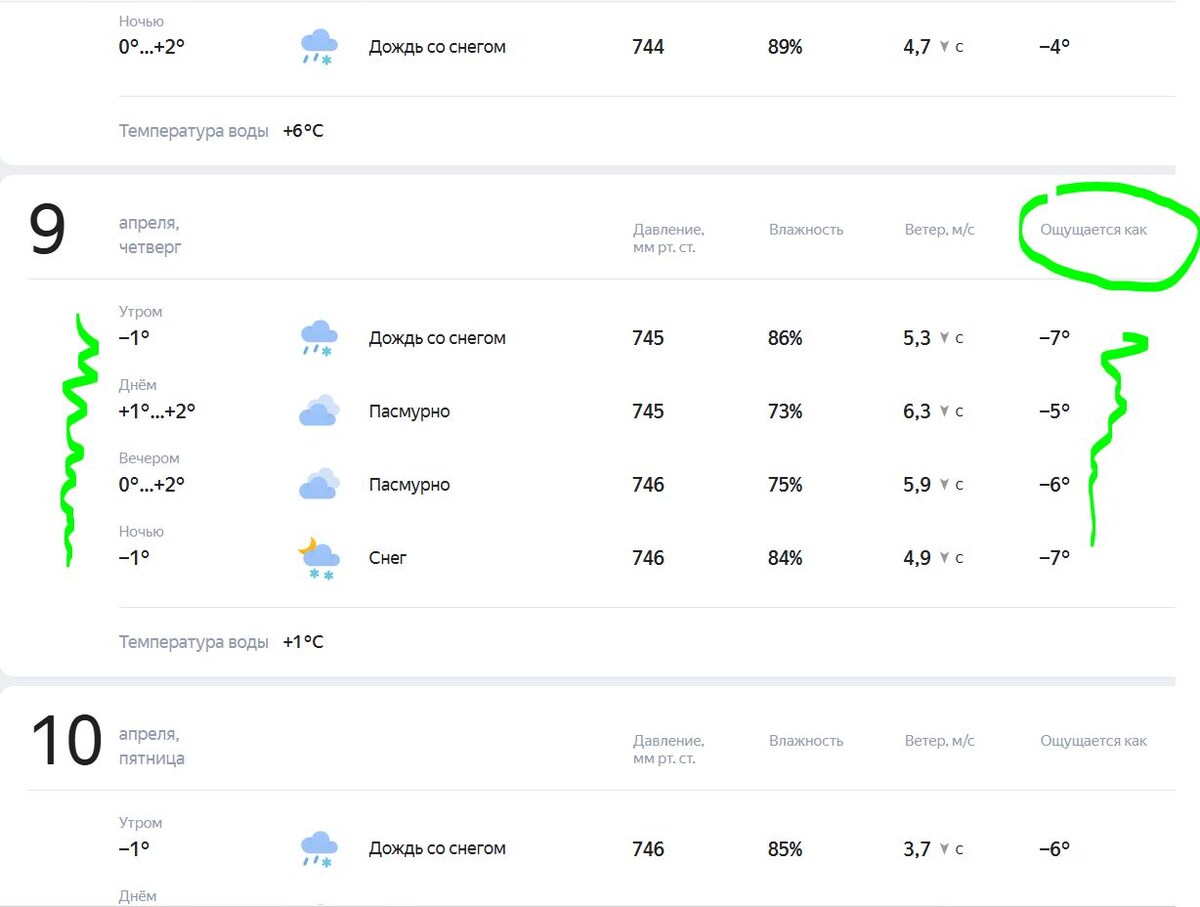This screenshot has width=1200, height=907.
Task: Click the −7° feels-like value in the night row
Action: click(1051, 558)
